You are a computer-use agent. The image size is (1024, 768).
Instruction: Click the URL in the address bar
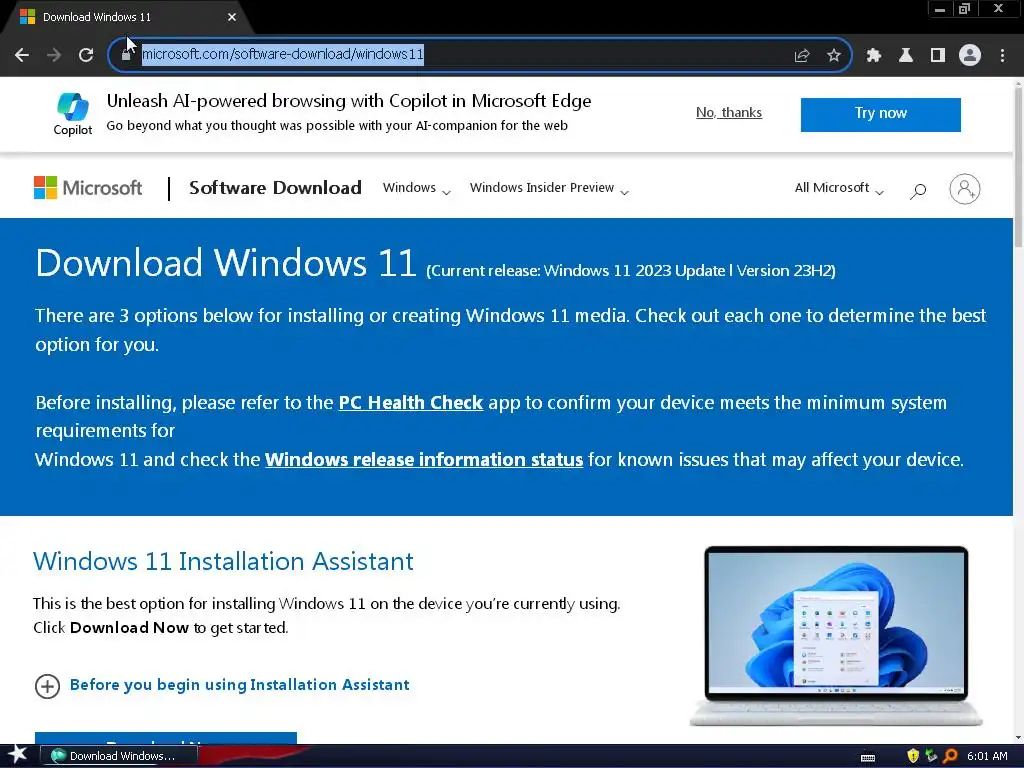(x=283, y=54)
